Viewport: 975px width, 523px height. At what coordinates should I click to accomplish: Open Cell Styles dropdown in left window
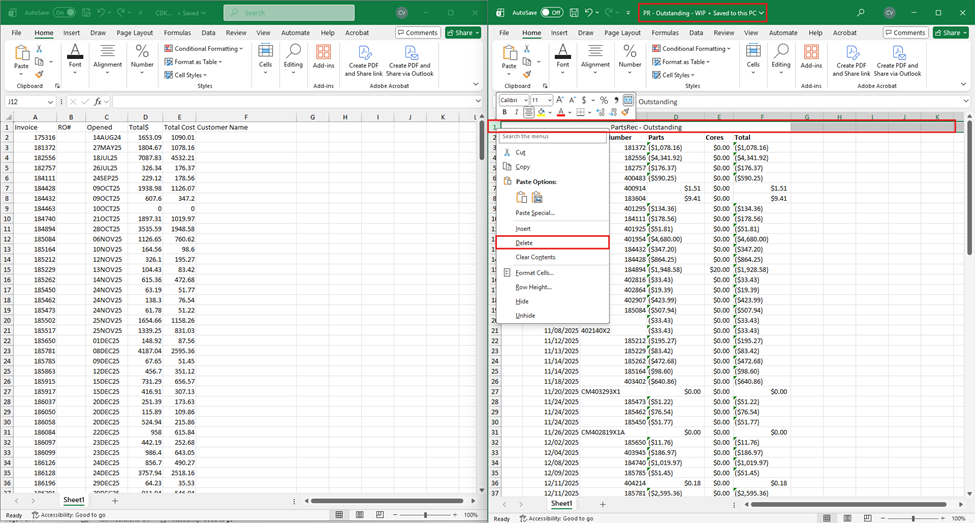185,75
